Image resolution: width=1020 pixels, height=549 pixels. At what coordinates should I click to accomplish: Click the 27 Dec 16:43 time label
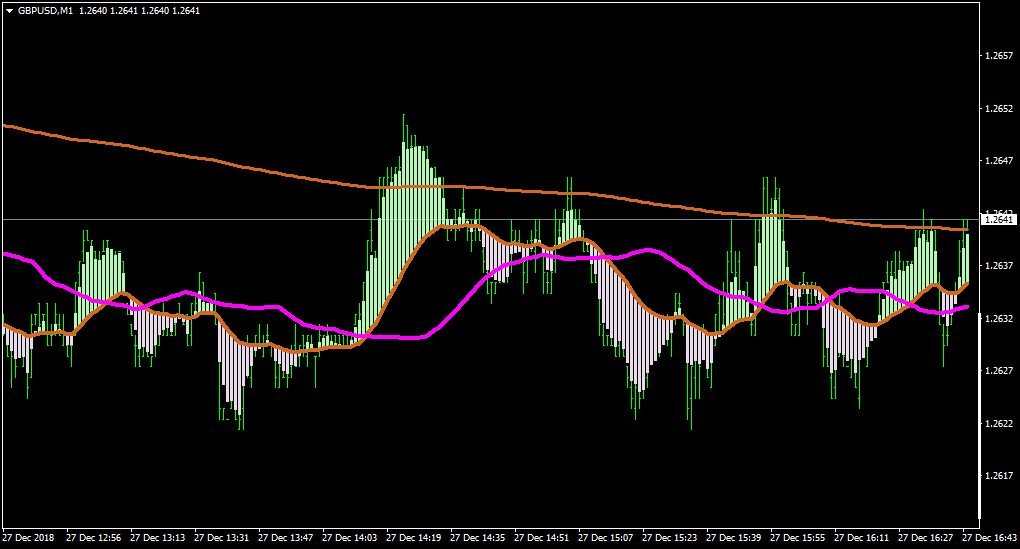[989, 538]
